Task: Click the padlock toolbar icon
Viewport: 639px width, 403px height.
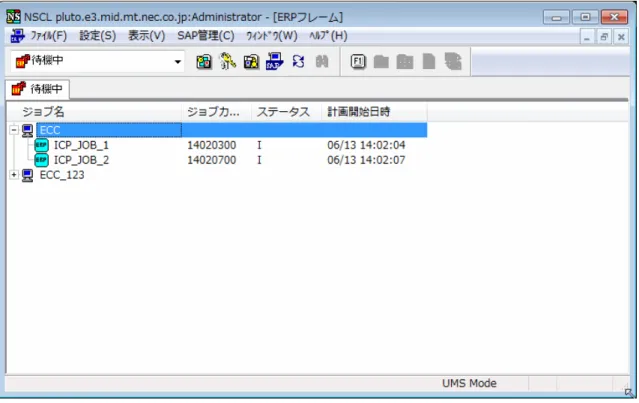Action: coord(251,62)
